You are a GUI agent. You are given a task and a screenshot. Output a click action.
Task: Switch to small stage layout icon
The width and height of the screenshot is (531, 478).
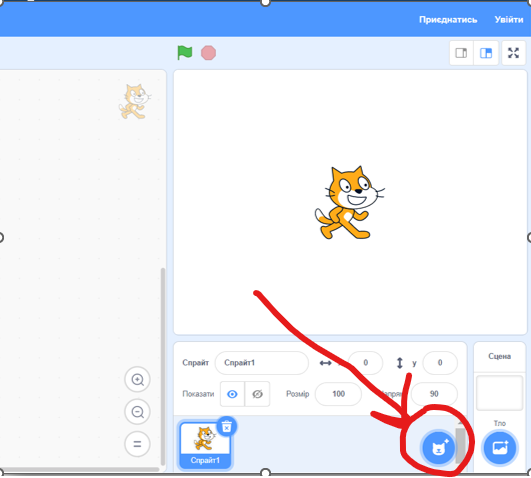461,53
